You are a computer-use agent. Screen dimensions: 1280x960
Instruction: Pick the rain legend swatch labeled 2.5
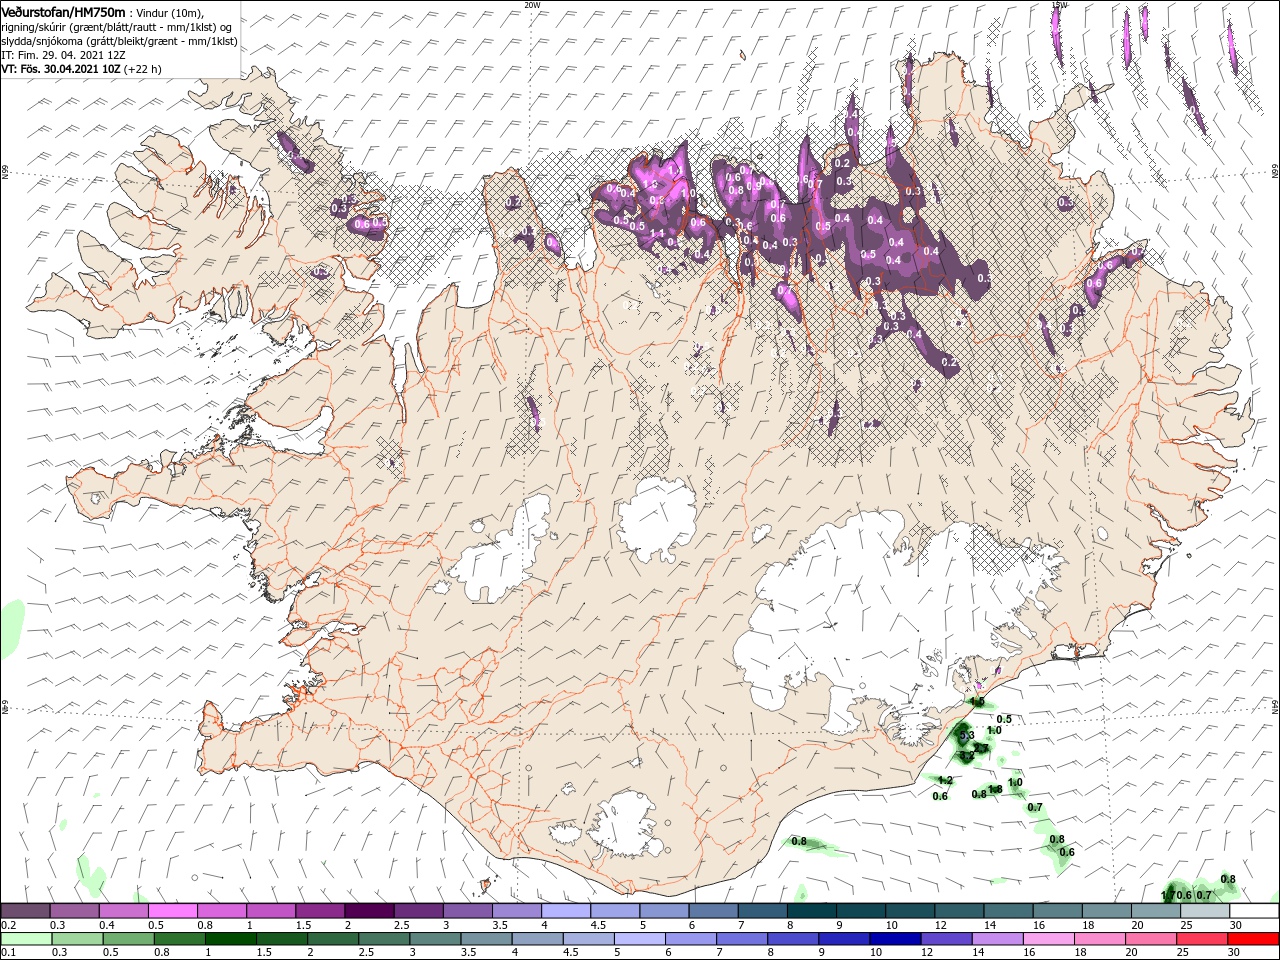point(384,939)
